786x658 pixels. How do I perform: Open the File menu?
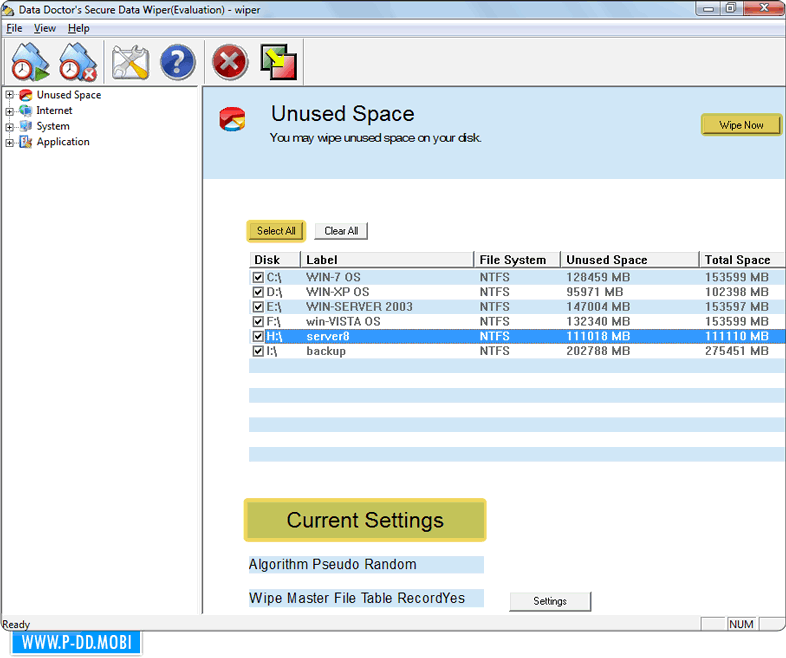point(14,29)
